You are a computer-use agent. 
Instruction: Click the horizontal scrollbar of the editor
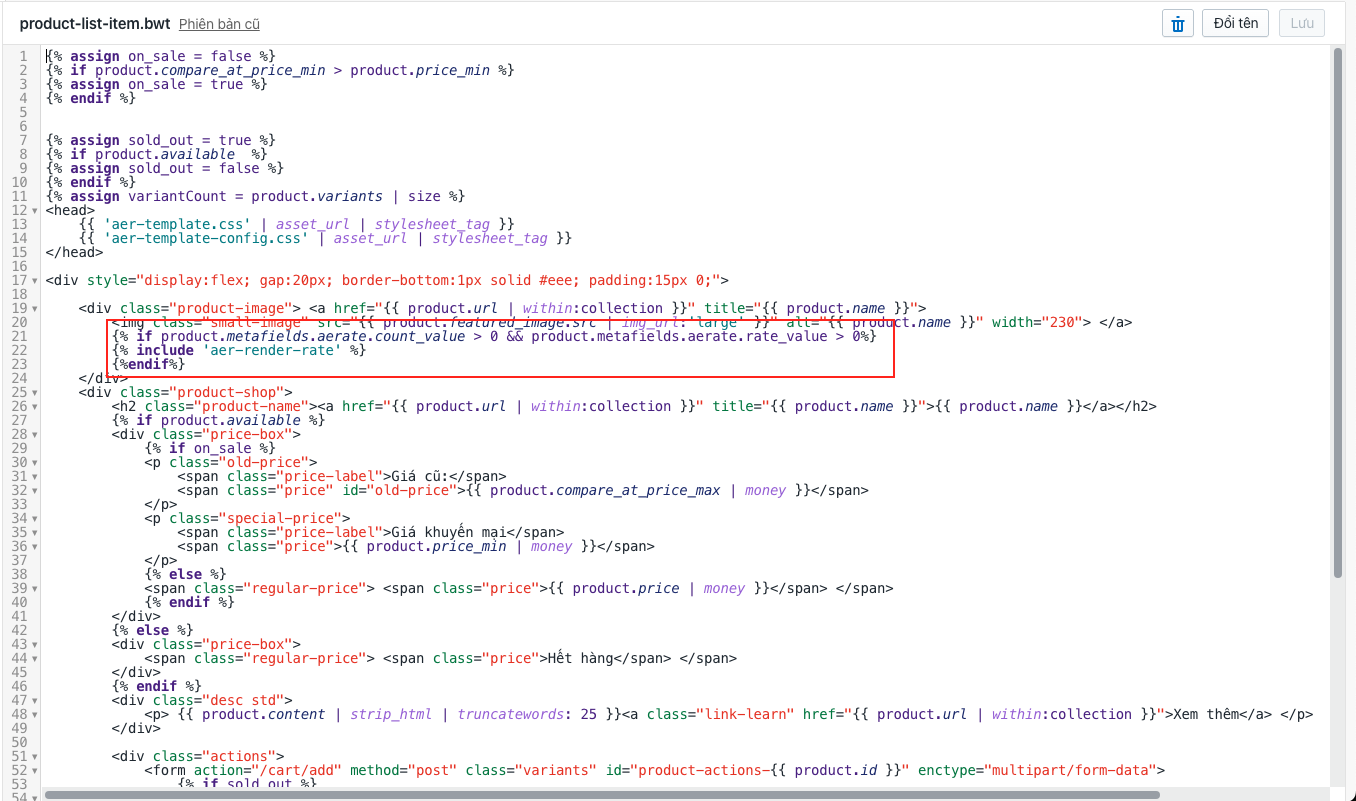coord(601,795)
